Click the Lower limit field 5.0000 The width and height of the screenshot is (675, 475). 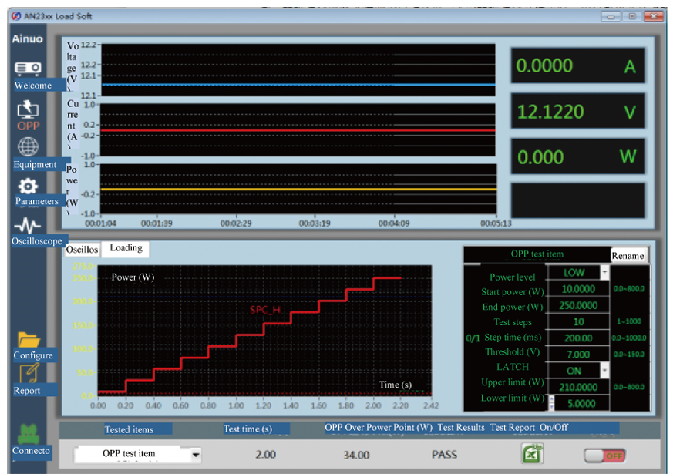pyautogui.click(x=581, y=404)
